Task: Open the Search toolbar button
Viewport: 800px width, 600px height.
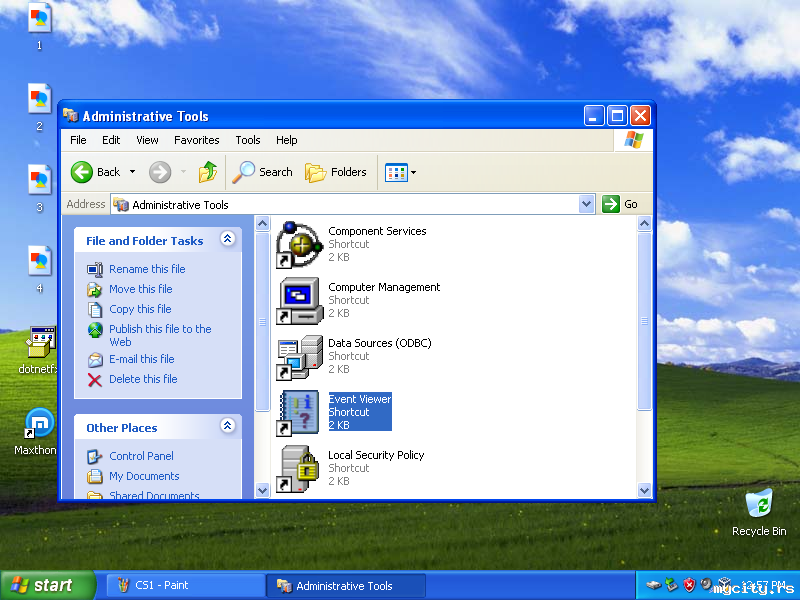Action: coord(263,172)
